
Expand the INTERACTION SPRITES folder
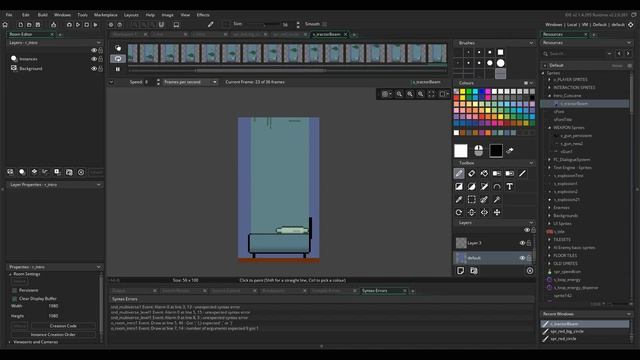(x=549, y=87)
